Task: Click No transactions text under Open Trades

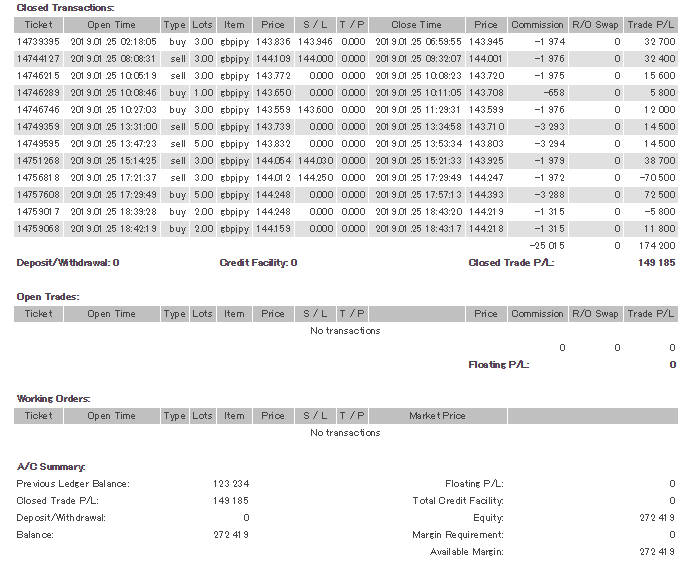Action: pyautogui.click(x=345, y=330)
